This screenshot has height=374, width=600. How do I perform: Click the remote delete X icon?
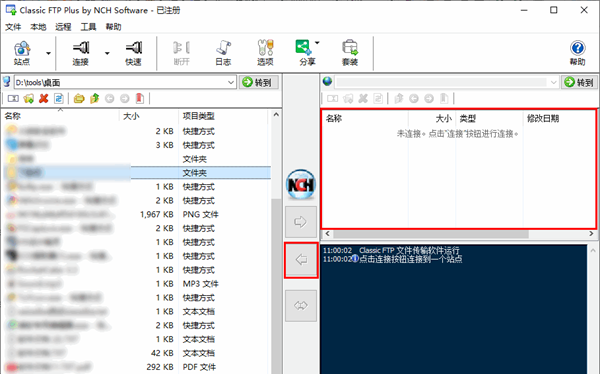pyautogui.click(x=363, y=99)
